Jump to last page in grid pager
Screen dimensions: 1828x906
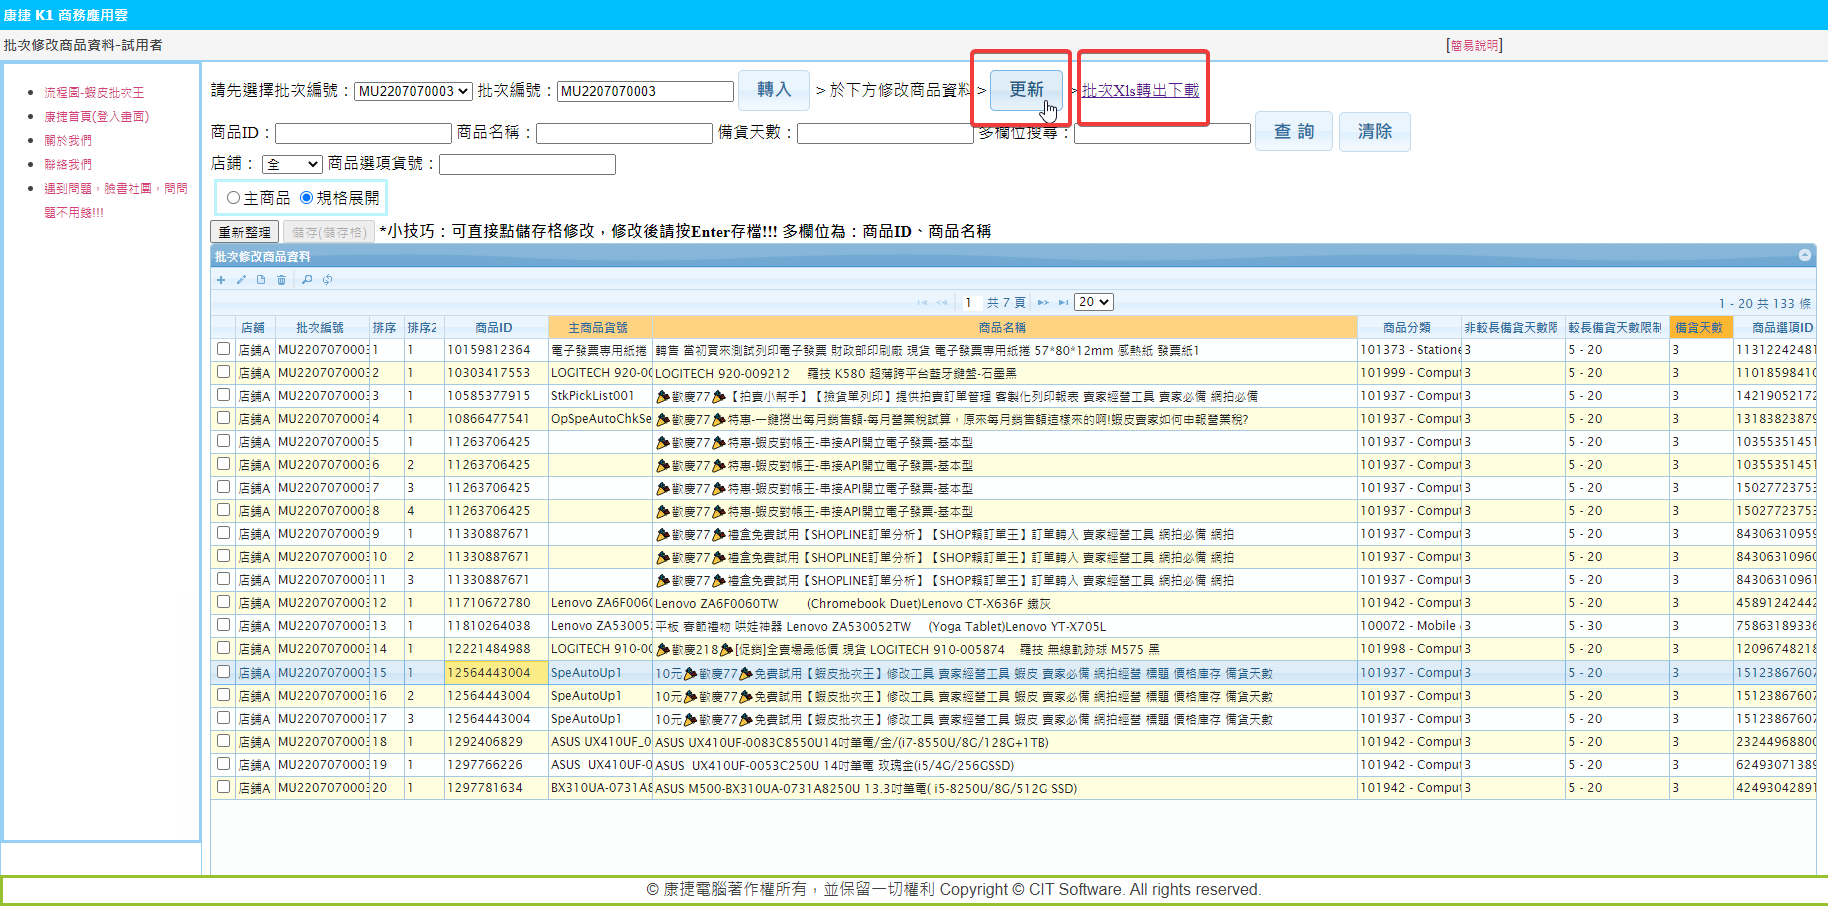[x=1061, y=302]
